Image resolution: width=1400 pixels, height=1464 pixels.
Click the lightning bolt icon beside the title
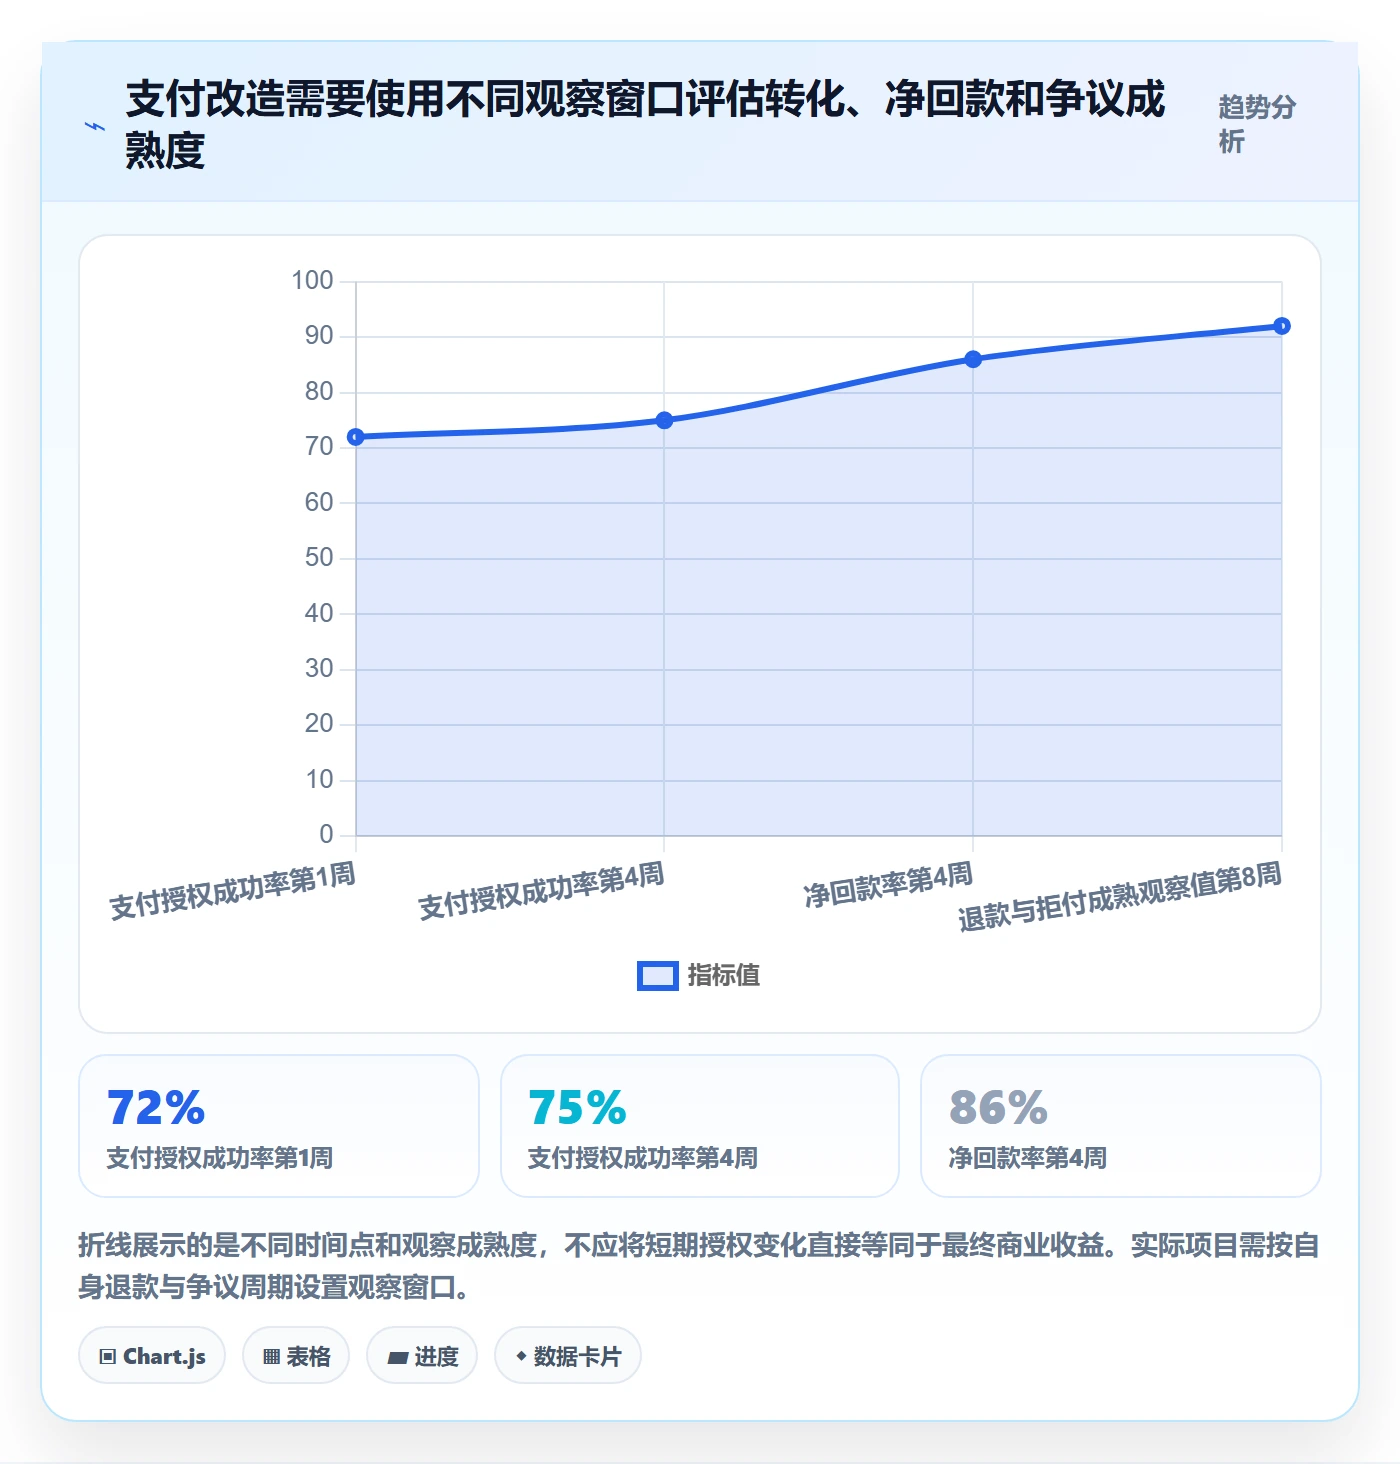tap(95, 126)
